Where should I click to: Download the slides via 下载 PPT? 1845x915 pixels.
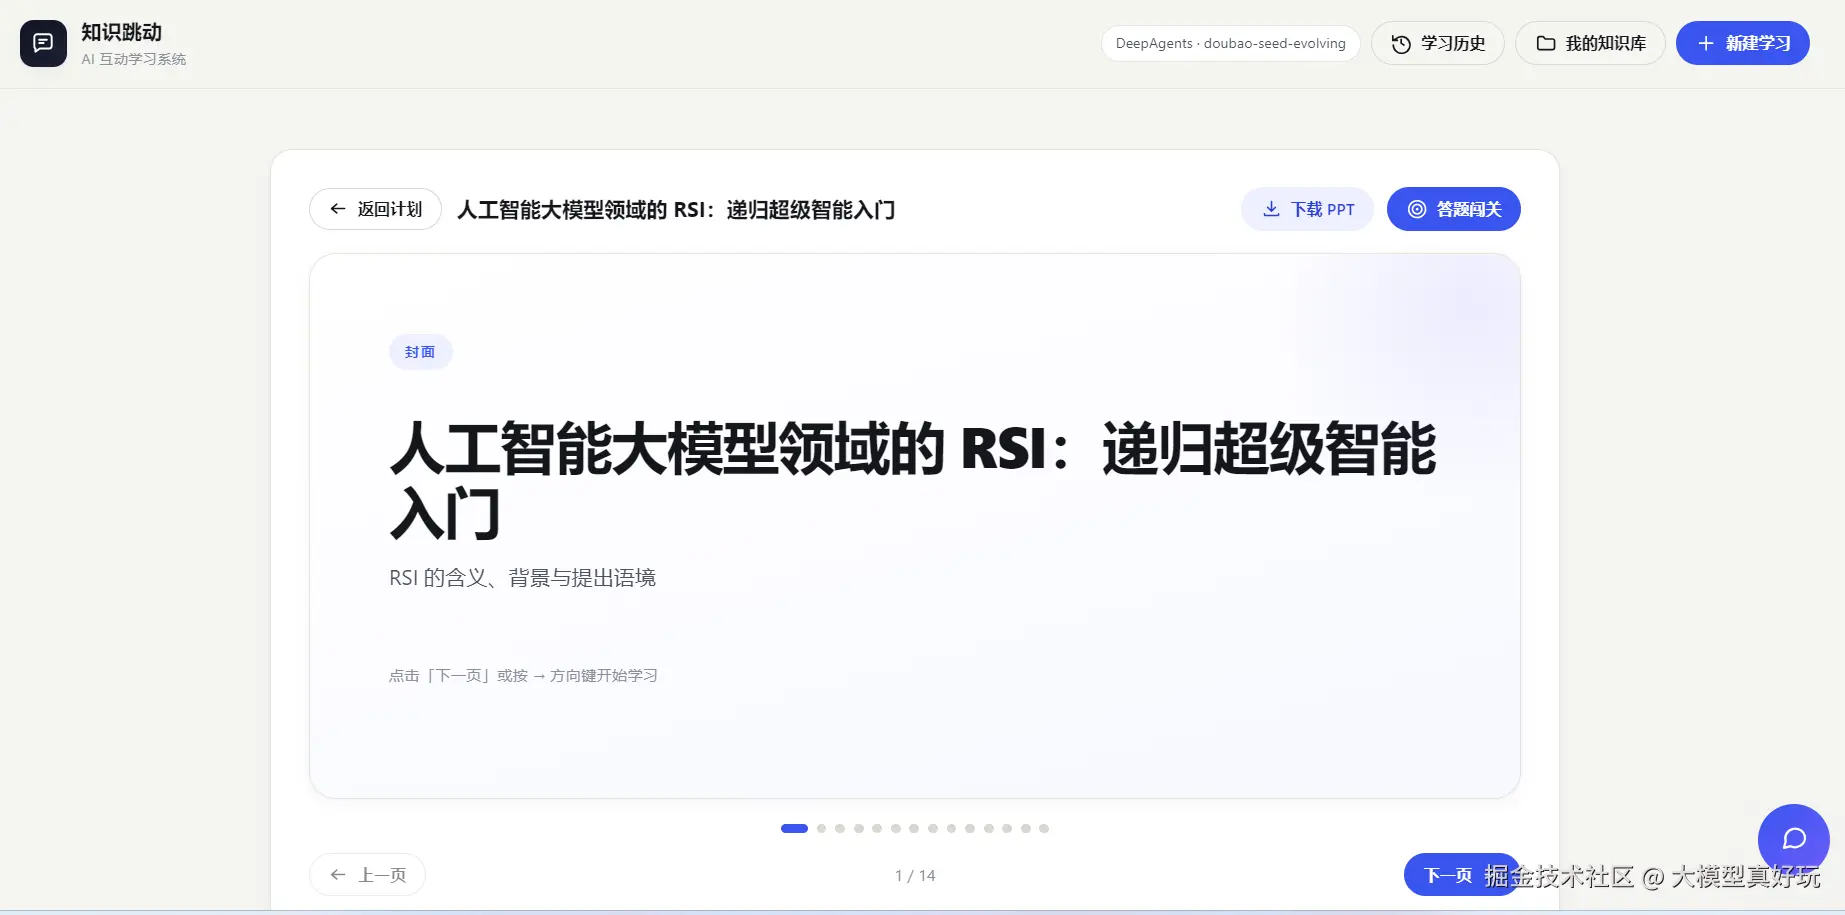1307,209
